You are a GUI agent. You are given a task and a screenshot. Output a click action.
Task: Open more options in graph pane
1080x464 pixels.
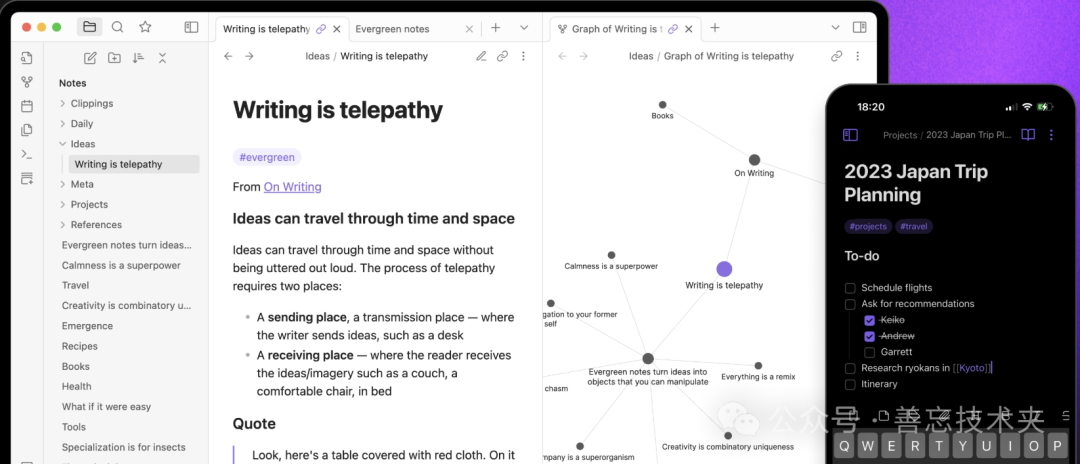858,56
